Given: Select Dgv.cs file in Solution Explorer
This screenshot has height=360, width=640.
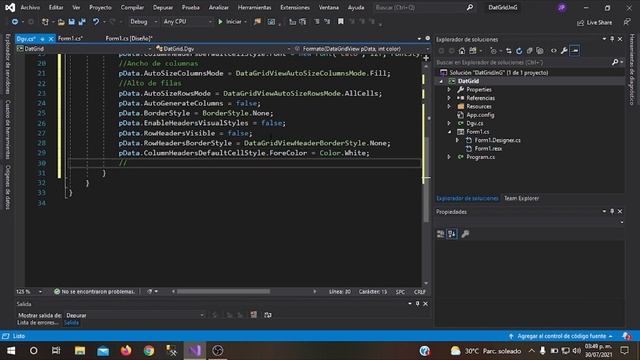Looking at the screenshot, I should [475, 123].
